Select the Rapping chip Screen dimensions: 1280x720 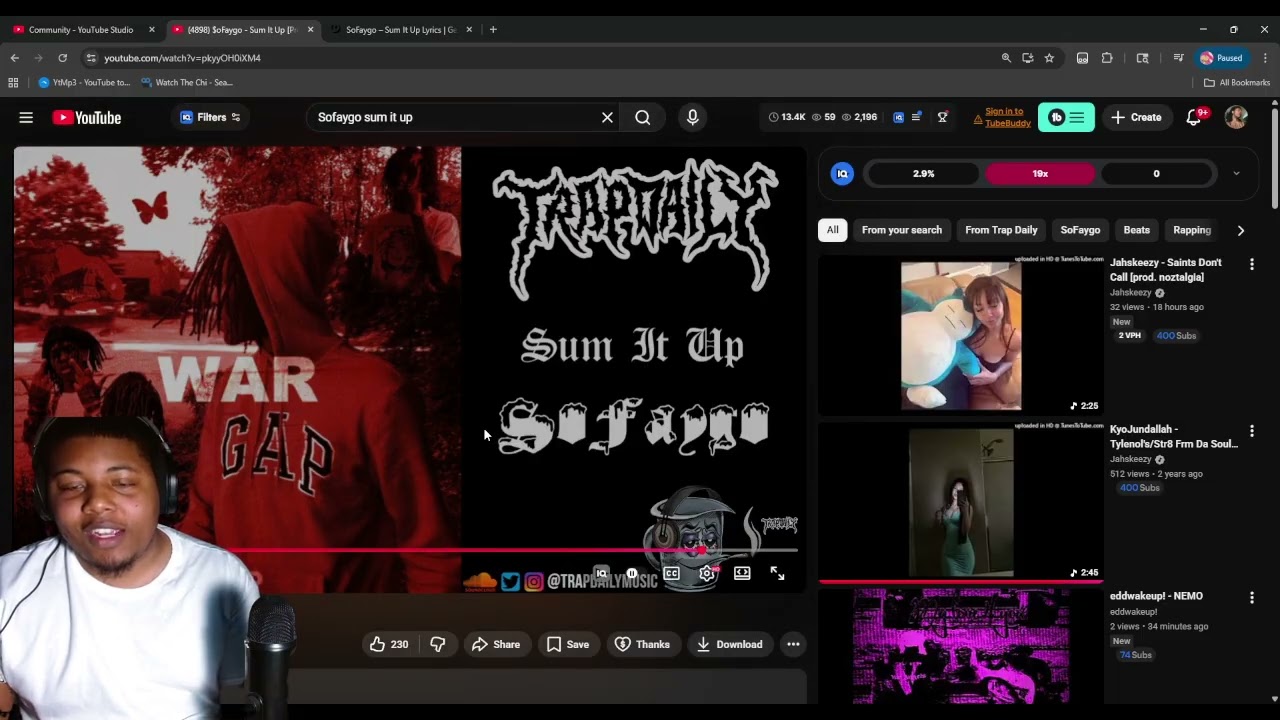tap(1192, 230)
